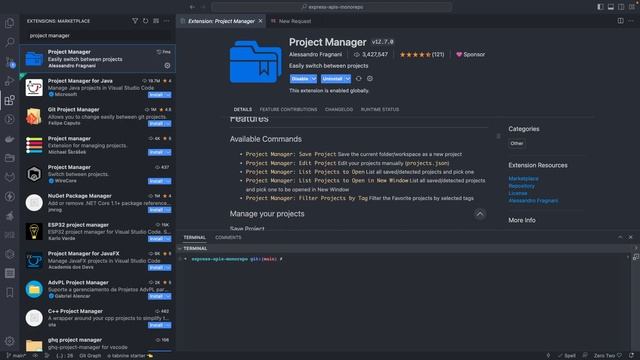Go back with navigation arrow
Viewport: 640px width, 360px height.
(192, 7)
